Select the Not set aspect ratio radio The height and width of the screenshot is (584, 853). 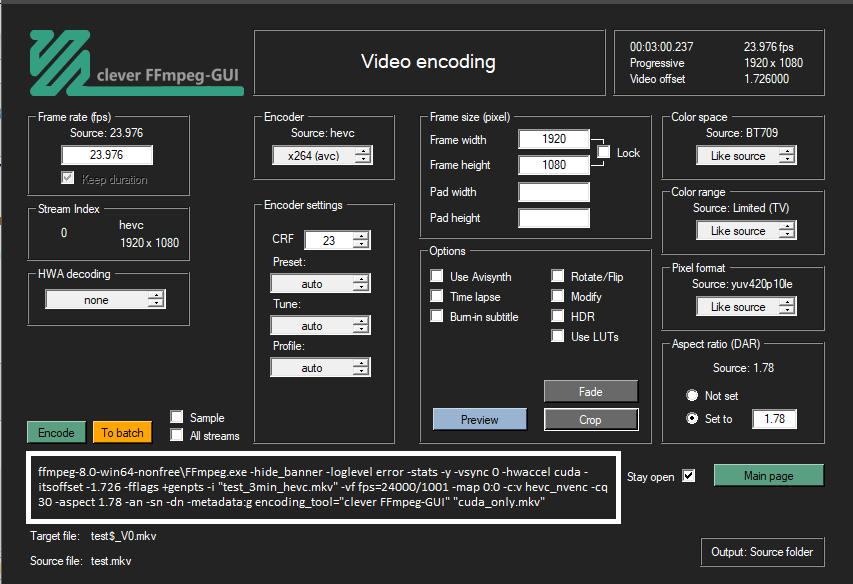coord(692,395)
